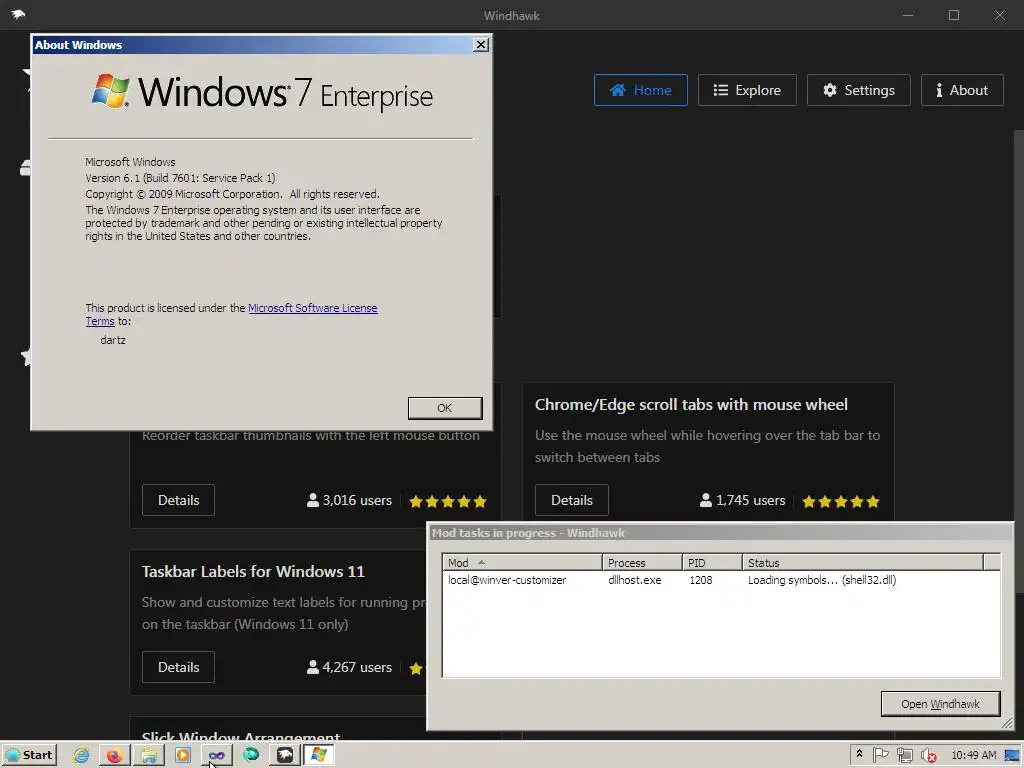The image size is (1024, 768).
Task: Click the 4,267 users count
Action: pos(357,667)
